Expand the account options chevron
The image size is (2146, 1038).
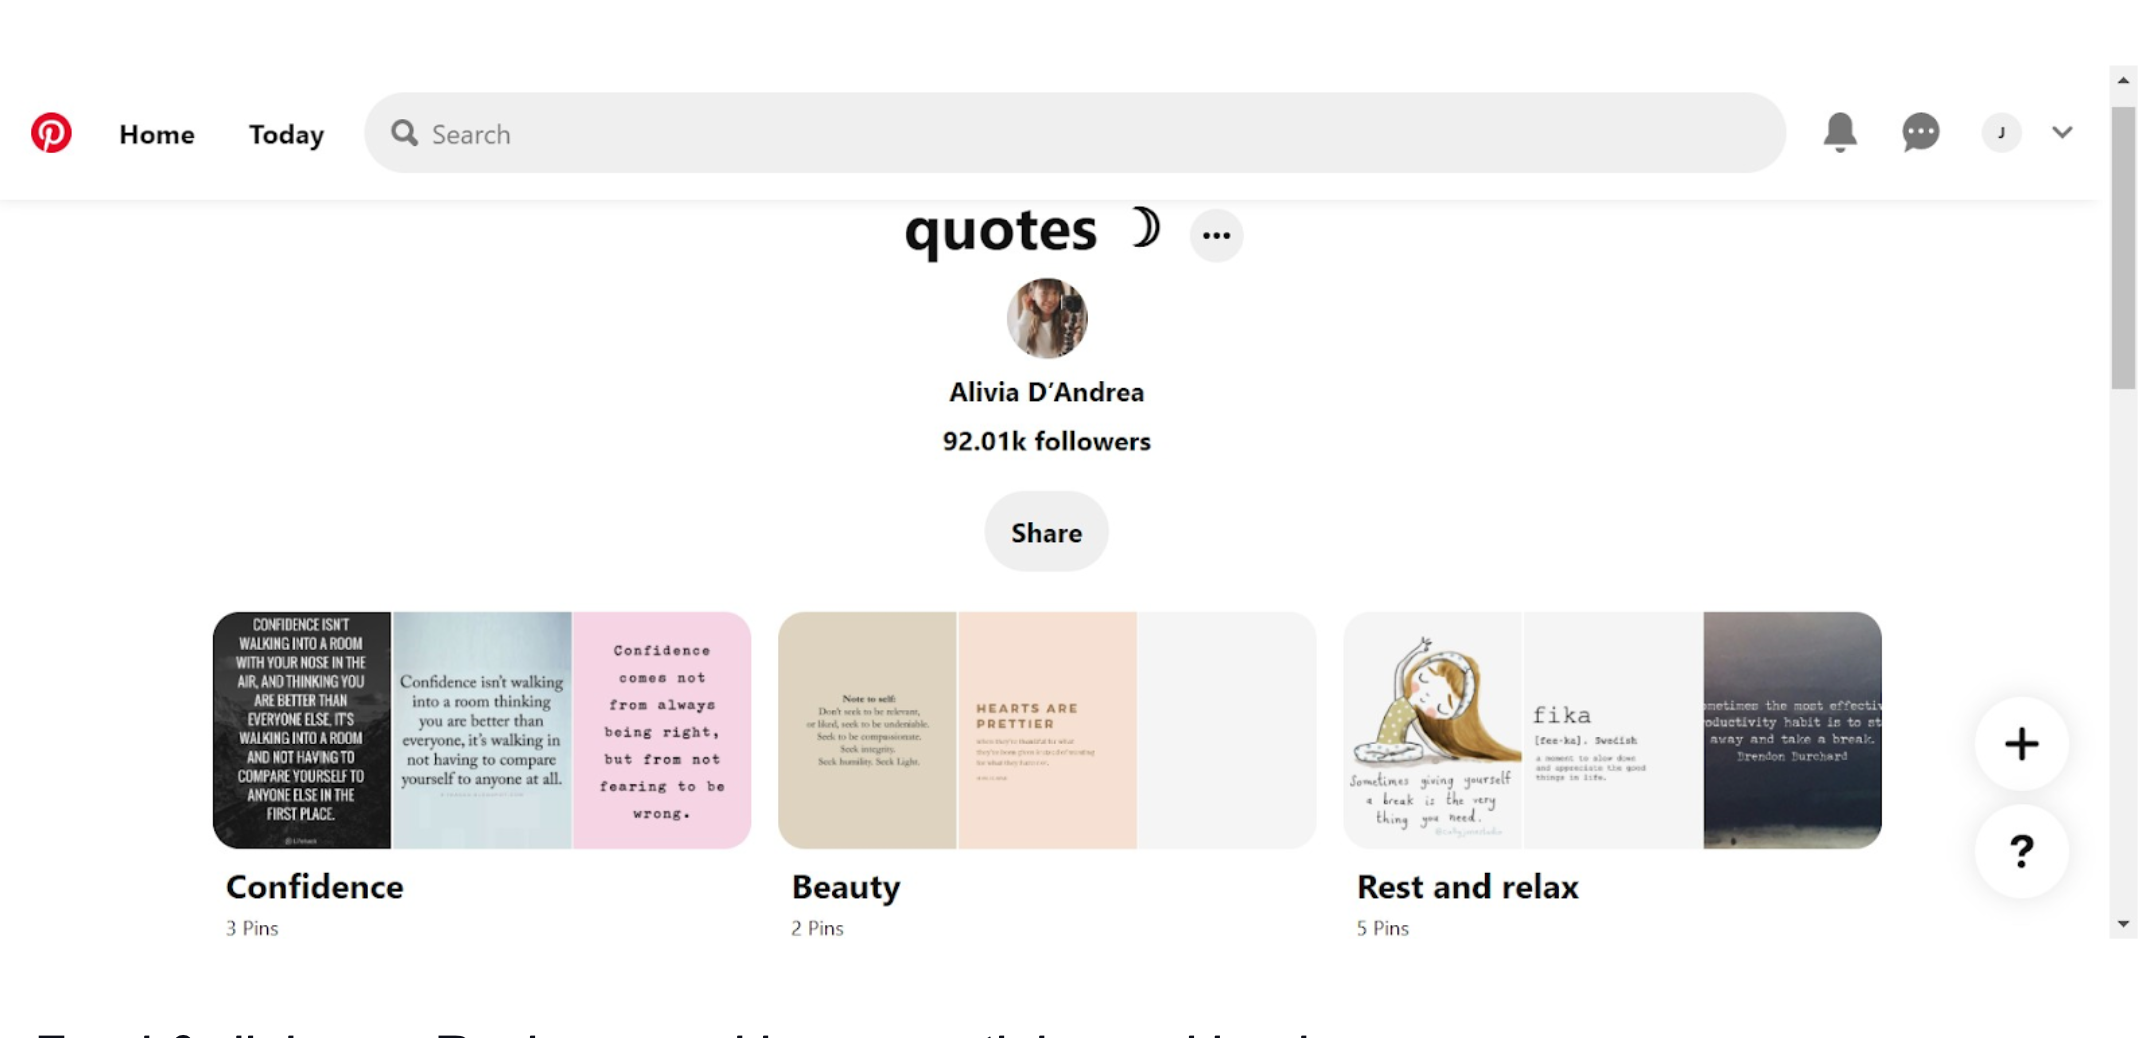click(x=2062, y=133)
